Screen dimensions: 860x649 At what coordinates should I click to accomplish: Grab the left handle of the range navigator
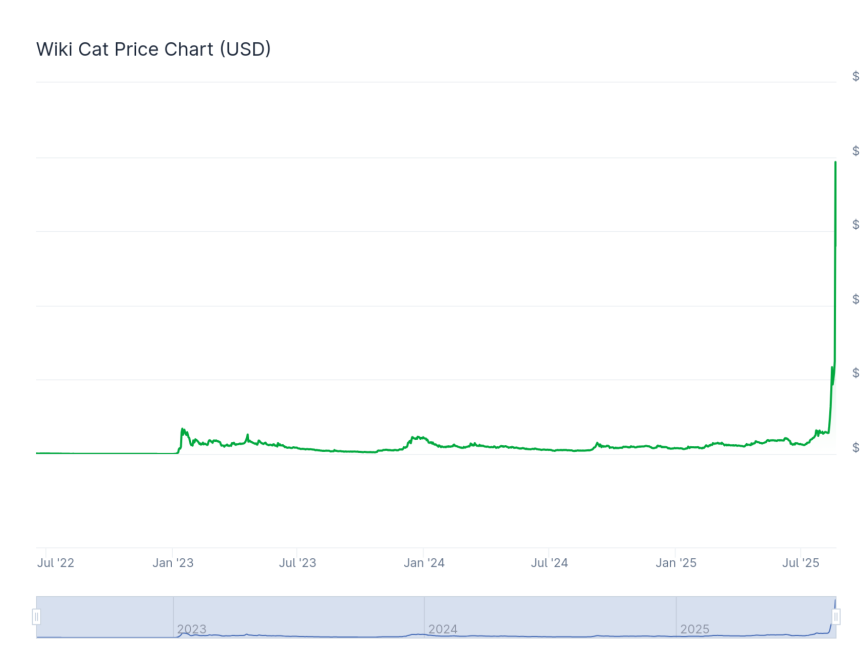pyautogui.click(x=36, y=617)
